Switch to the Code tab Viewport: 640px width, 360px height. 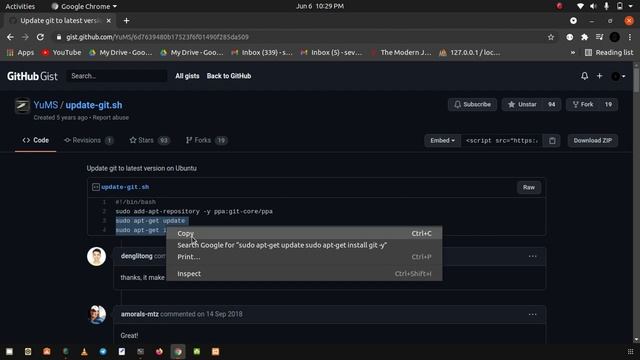click(x=36, y=140)
